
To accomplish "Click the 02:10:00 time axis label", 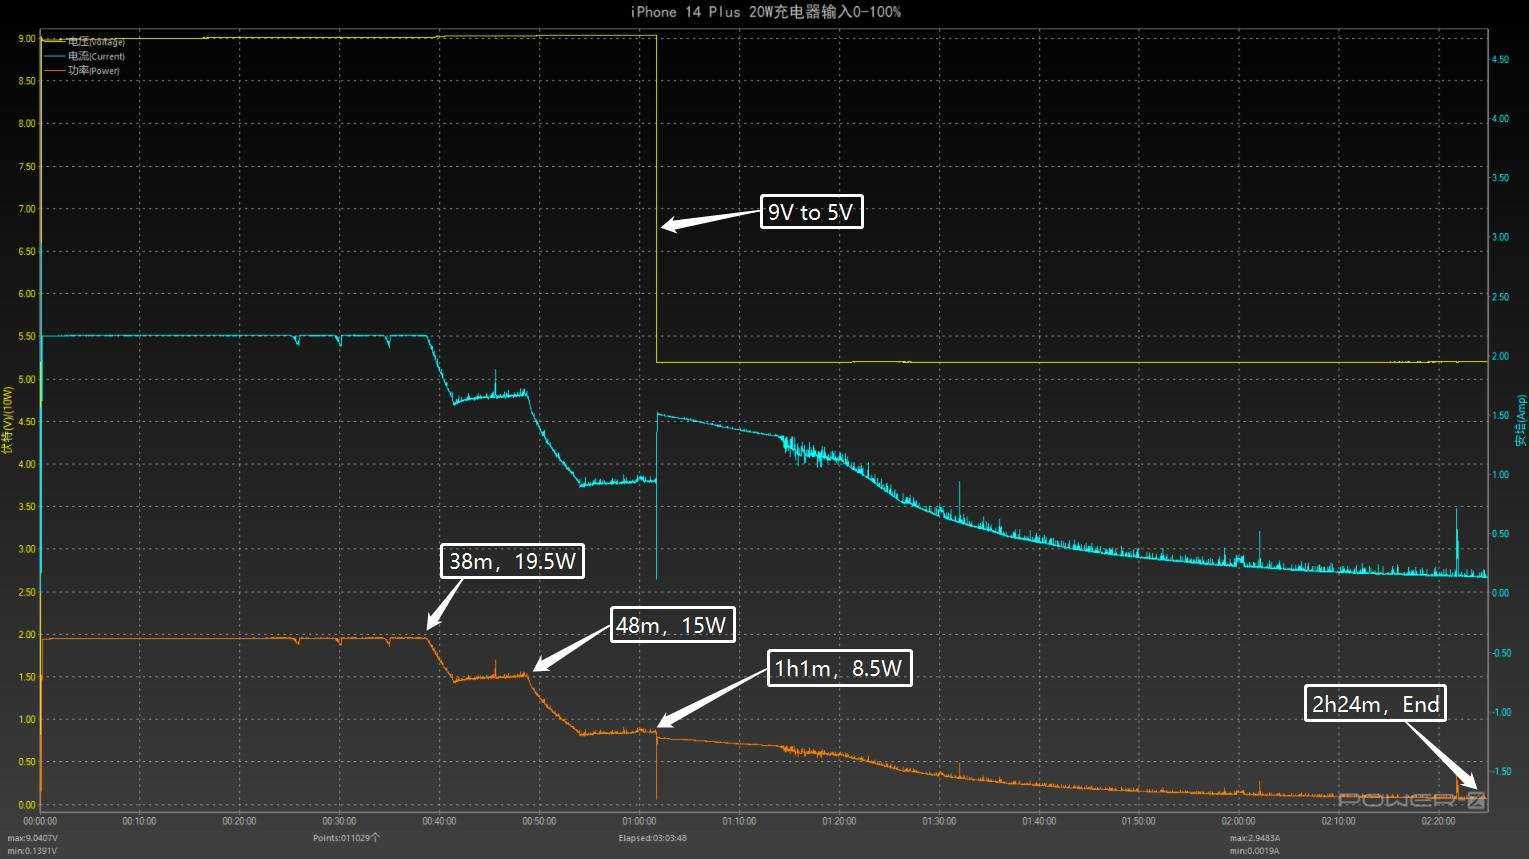I will pos(1338,821).
